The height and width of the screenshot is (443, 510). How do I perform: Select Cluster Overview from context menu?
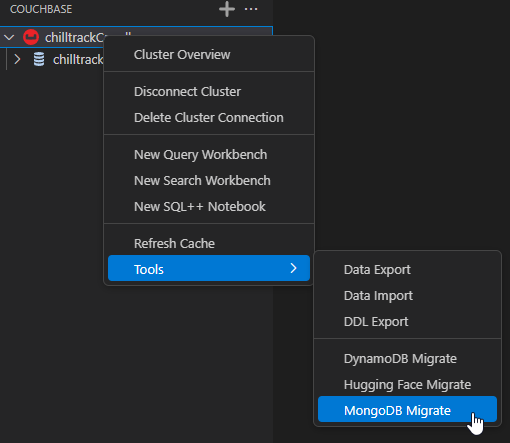coord(209,54)
